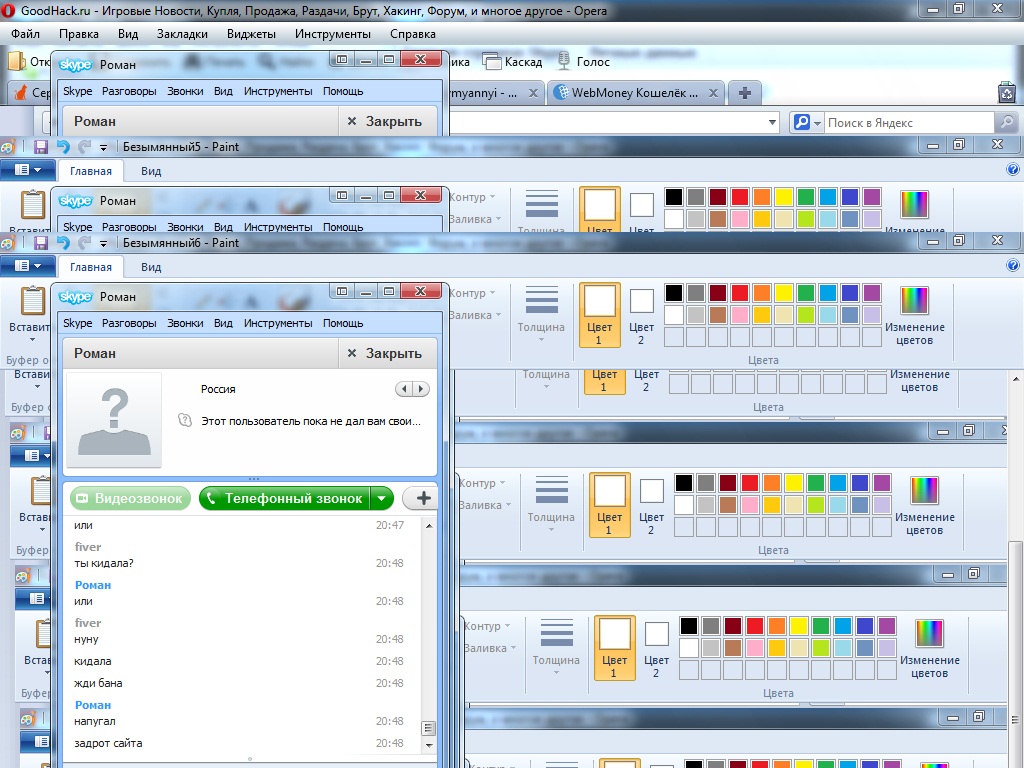
Task: Open Opera Файл menu
Action: click(25, 34)
